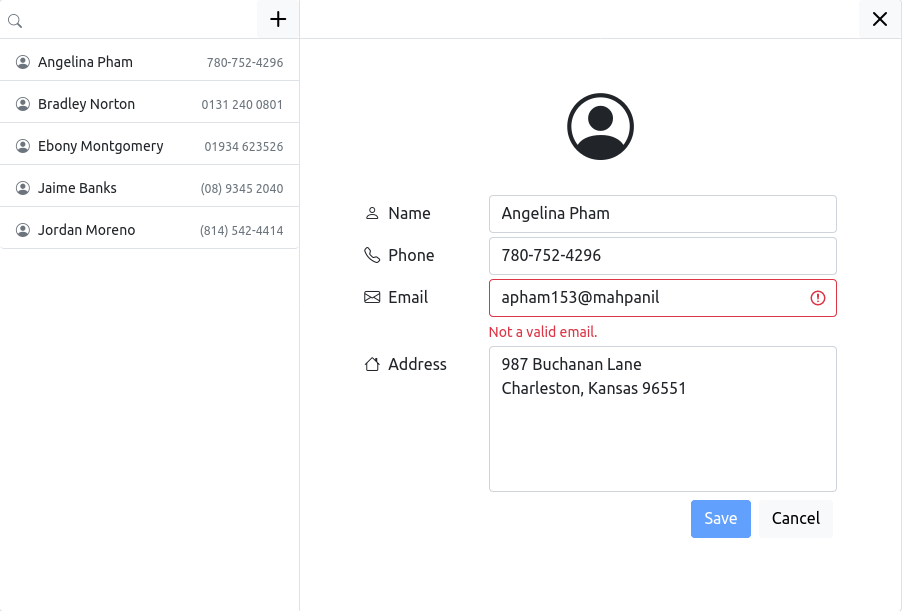
Task: Click the Address home icon
Action: [x=371, y=363]
